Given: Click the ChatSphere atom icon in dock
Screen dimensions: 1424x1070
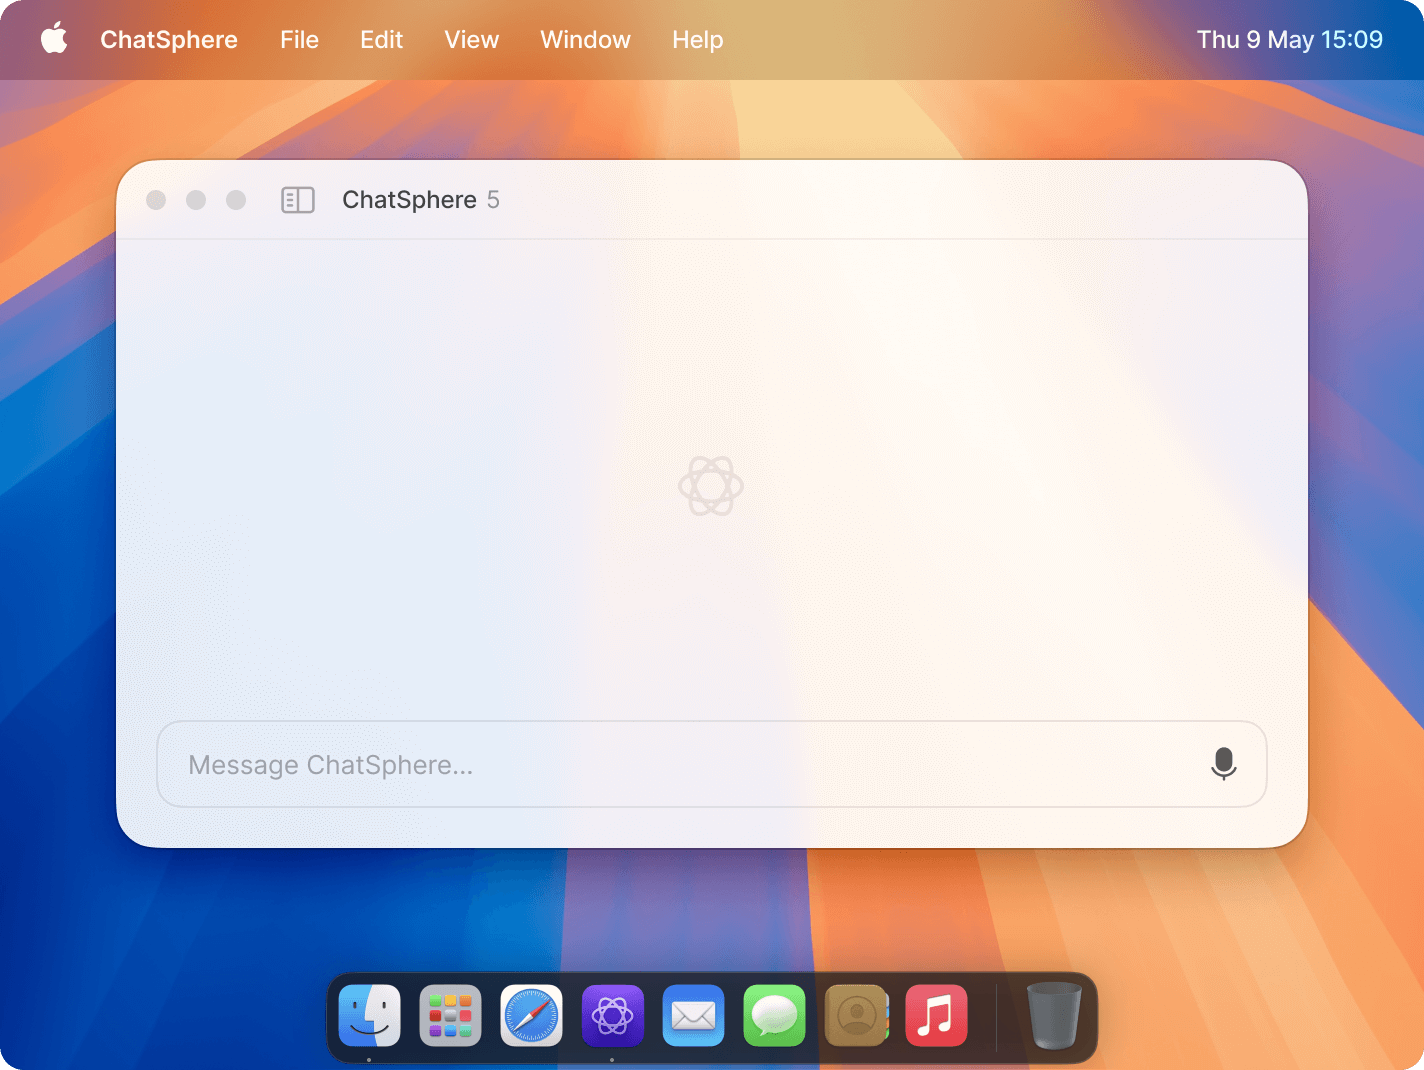Looking at the screenshot, I should coord(612,1016).
